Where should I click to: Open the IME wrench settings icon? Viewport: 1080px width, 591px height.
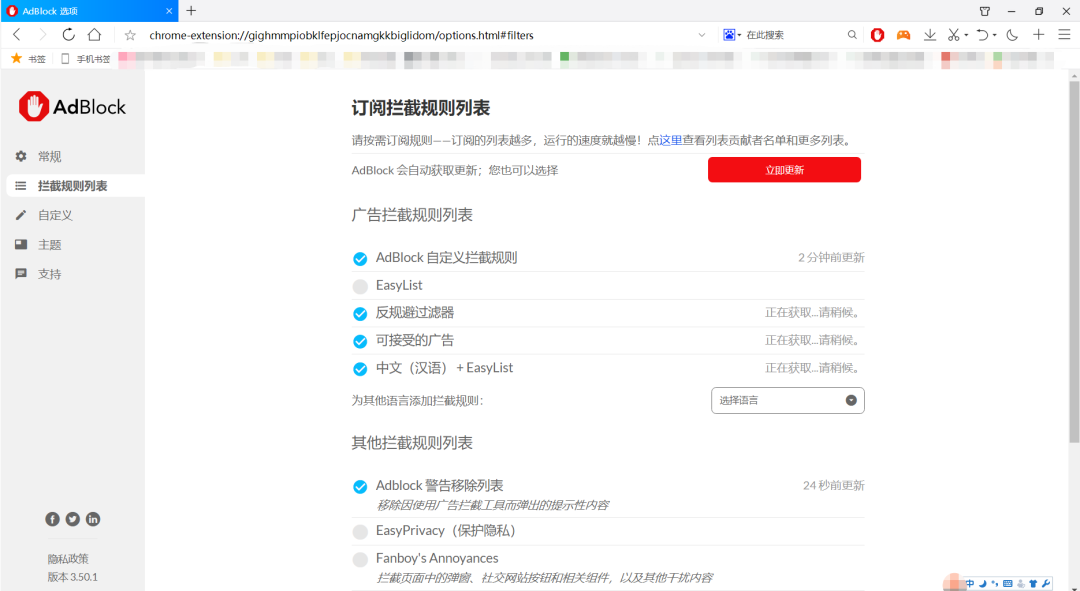[1046, 583]
